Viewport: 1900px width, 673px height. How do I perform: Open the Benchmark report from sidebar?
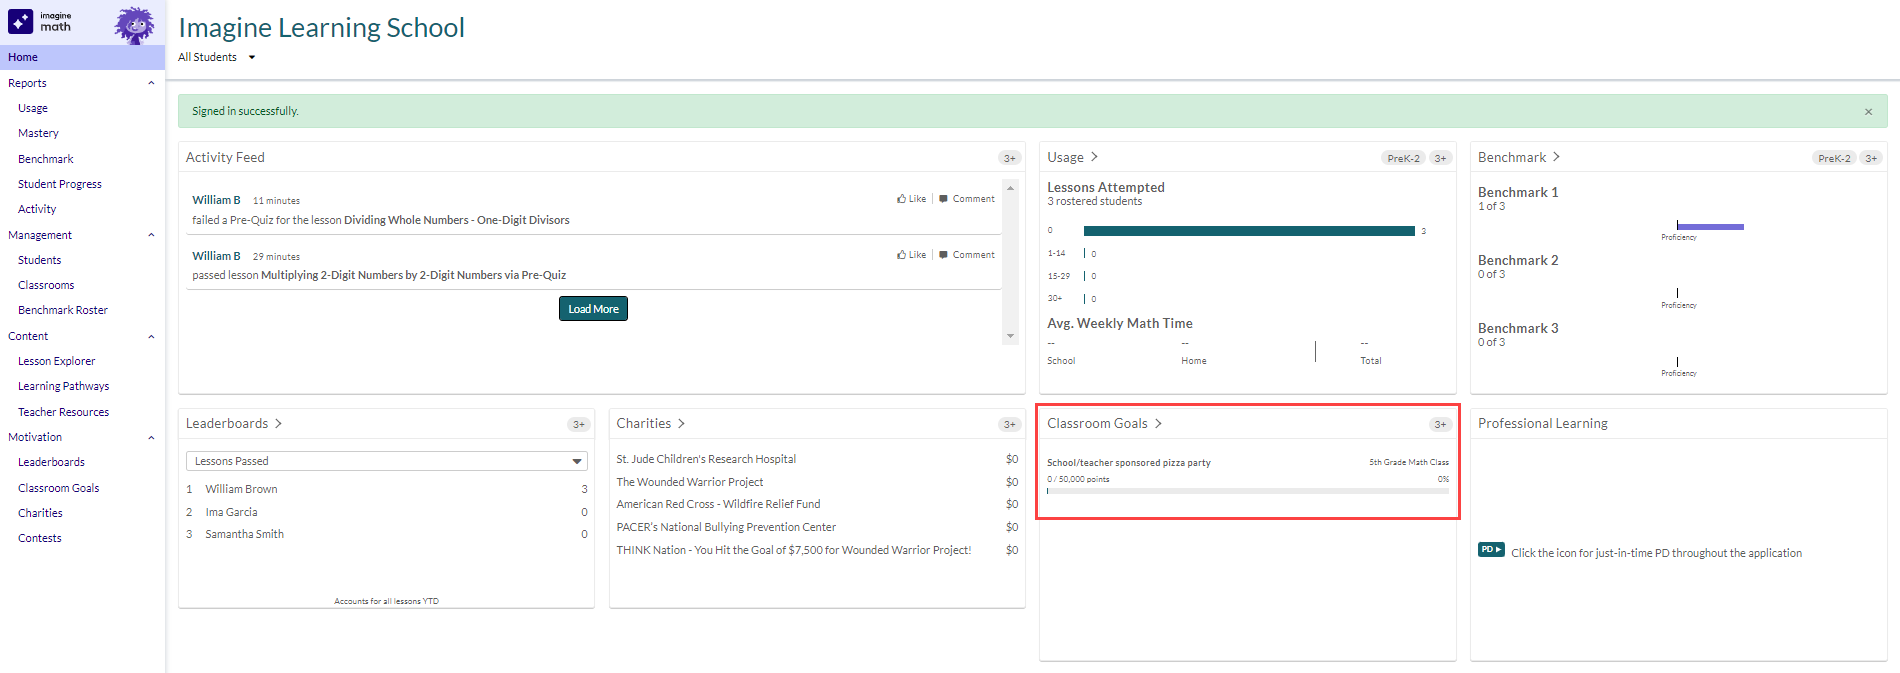(x=46, y=159)
